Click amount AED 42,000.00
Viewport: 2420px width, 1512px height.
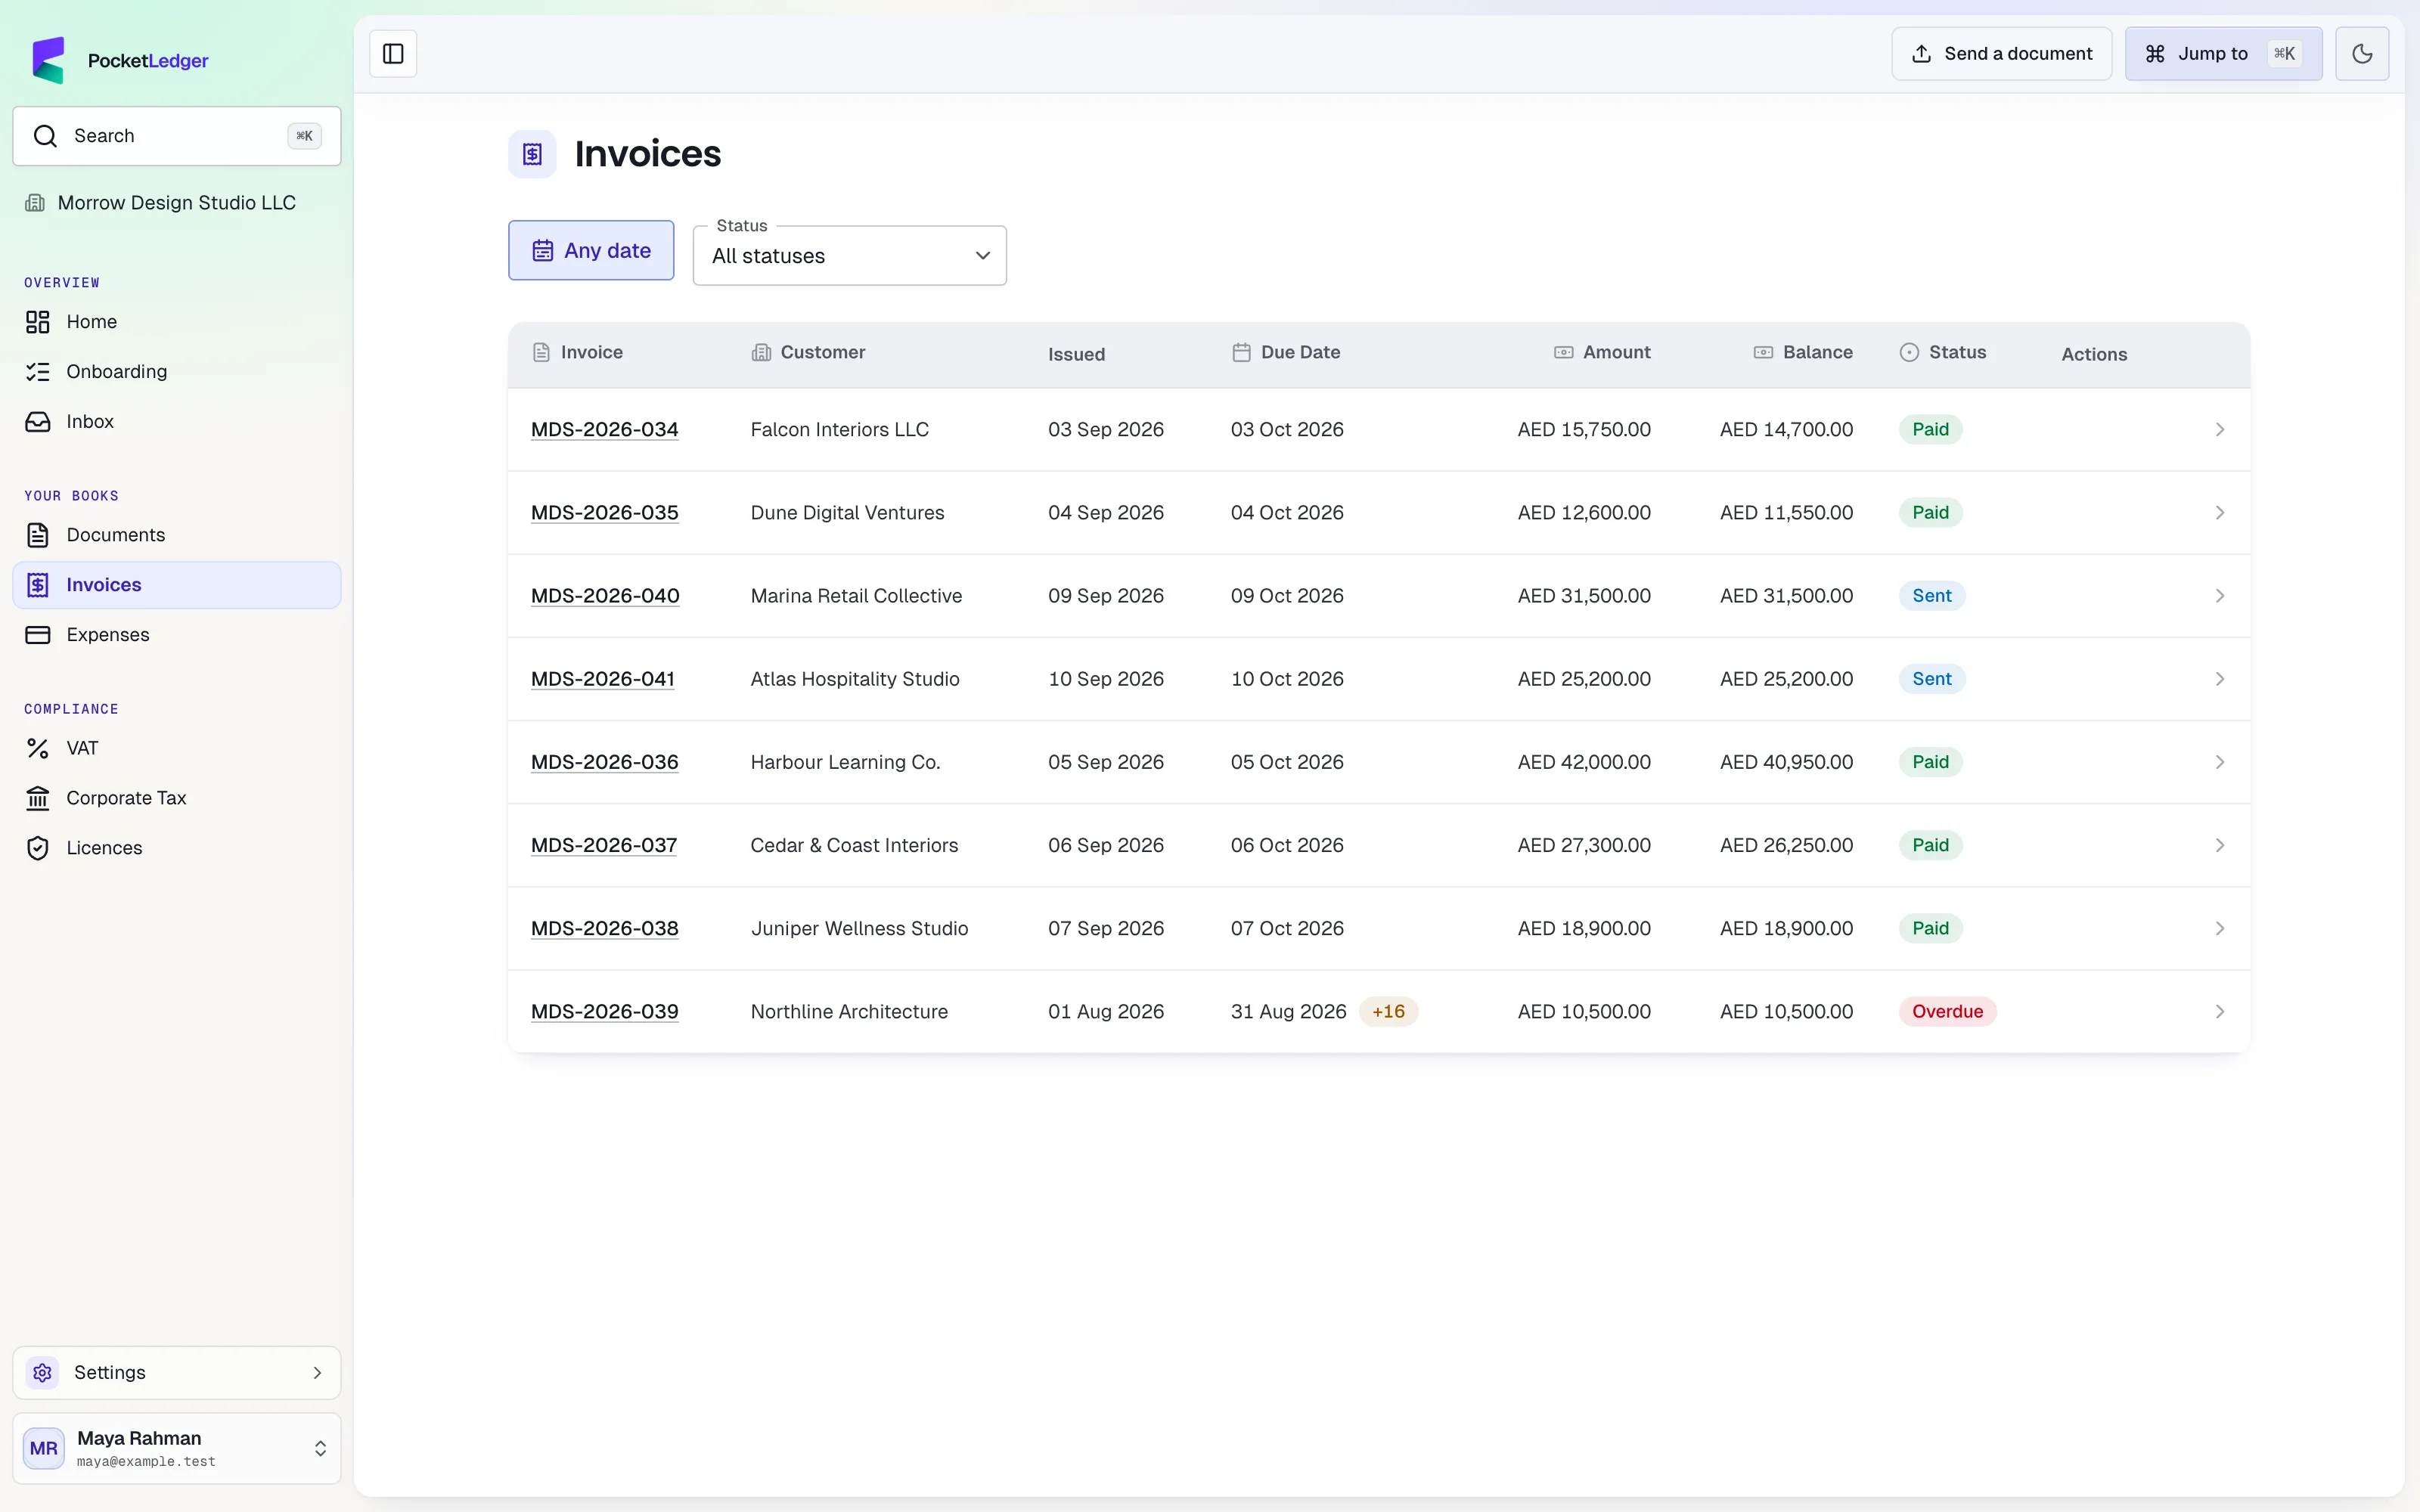pyautogui.click(x=1584, y=762)
